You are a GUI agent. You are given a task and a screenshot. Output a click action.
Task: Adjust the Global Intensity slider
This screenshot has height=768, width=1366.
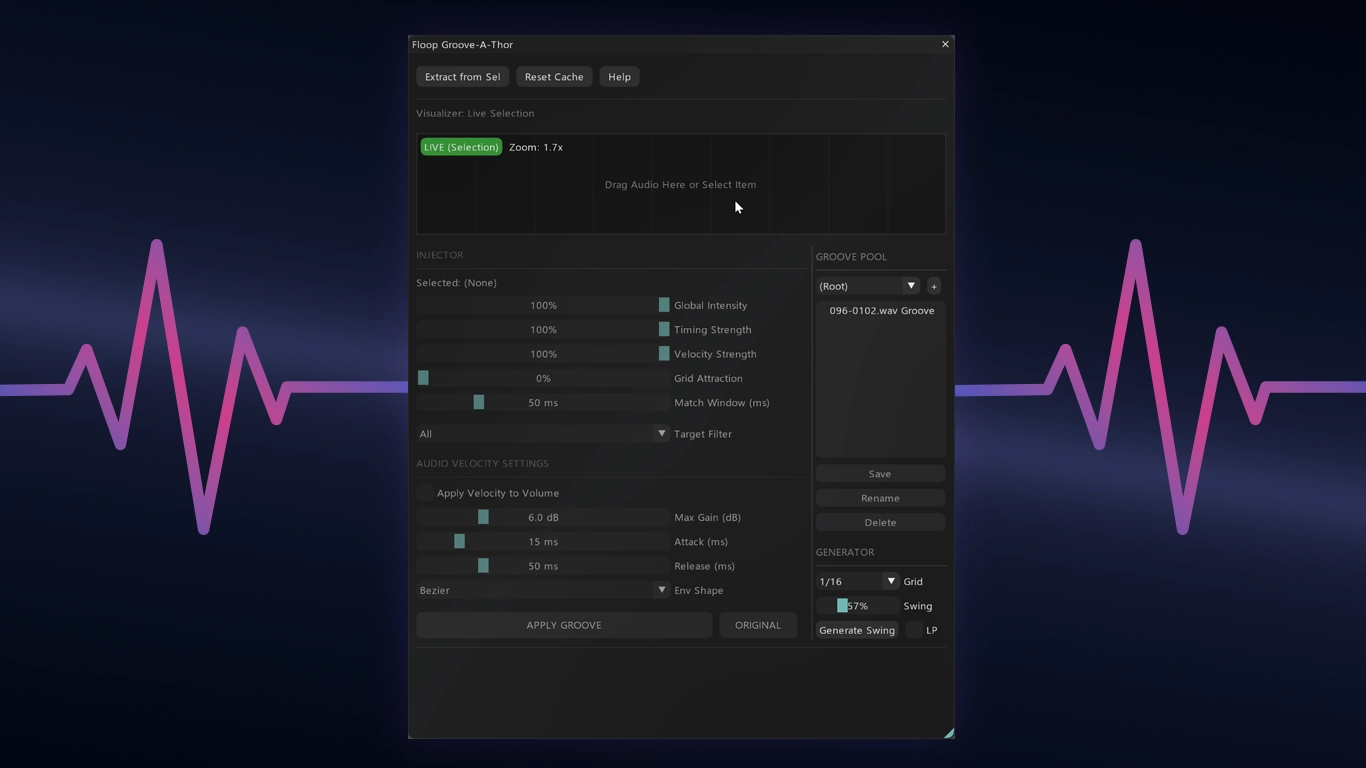[543, 305]
